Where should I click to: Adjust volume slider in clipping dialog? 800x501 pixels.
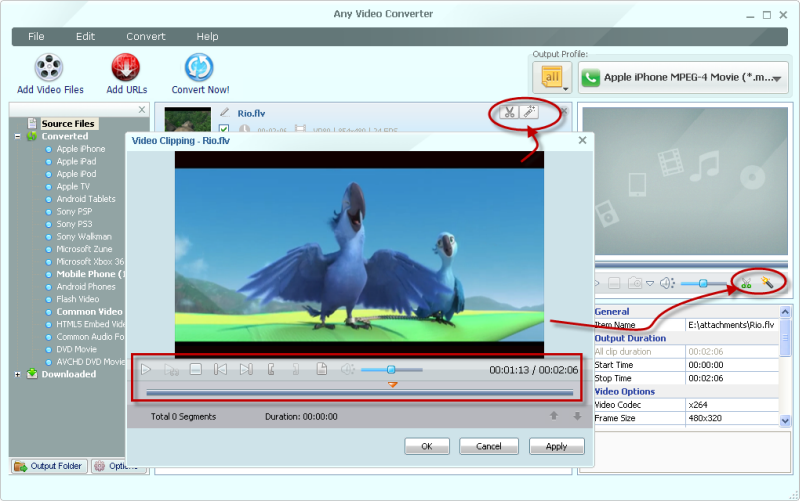[391, 369]
